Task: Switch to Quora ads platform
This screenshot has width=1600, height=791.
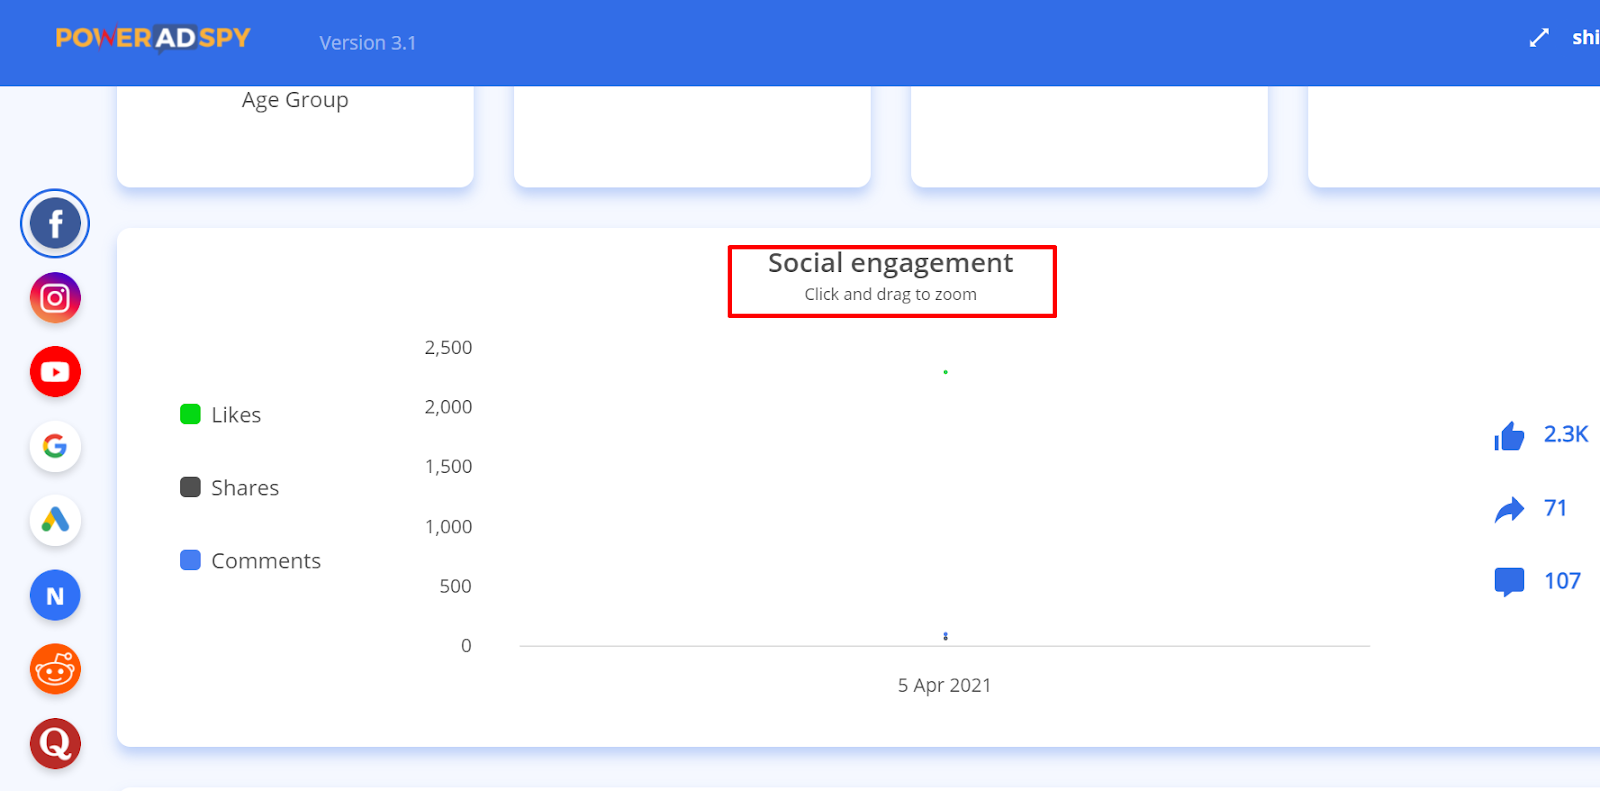Action: tap(55, 743)
